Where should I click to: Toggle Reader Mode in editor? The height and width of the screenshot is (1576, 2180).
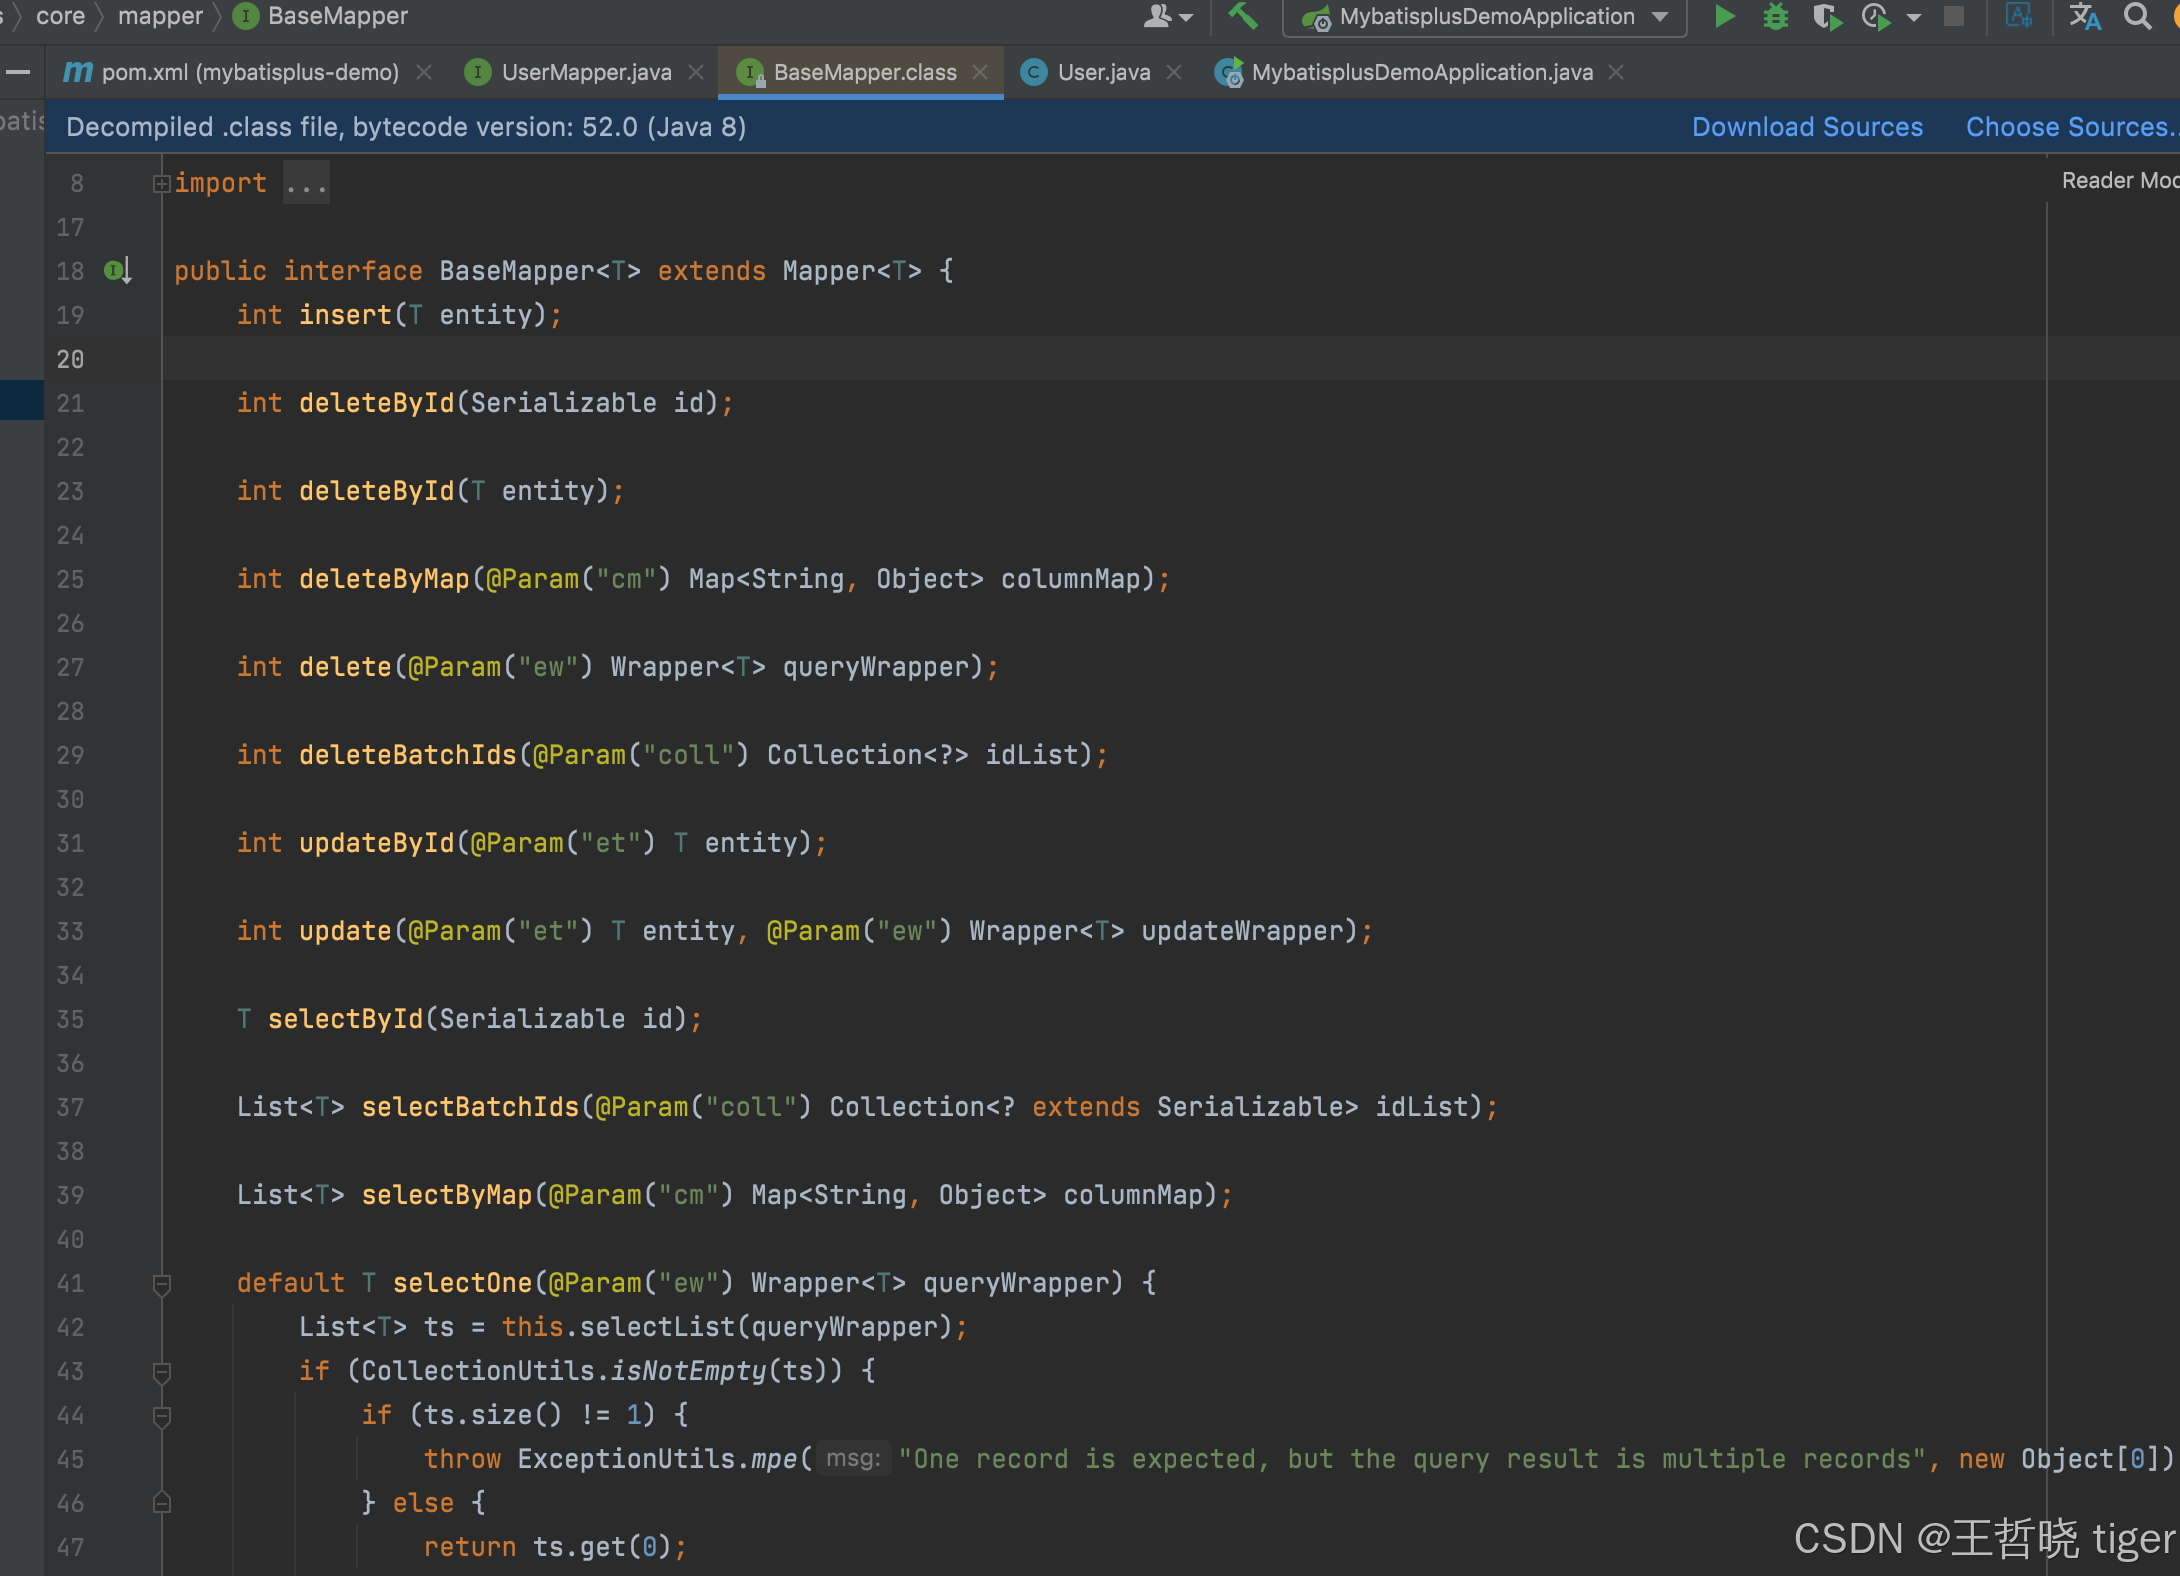tap(2118, 180)
